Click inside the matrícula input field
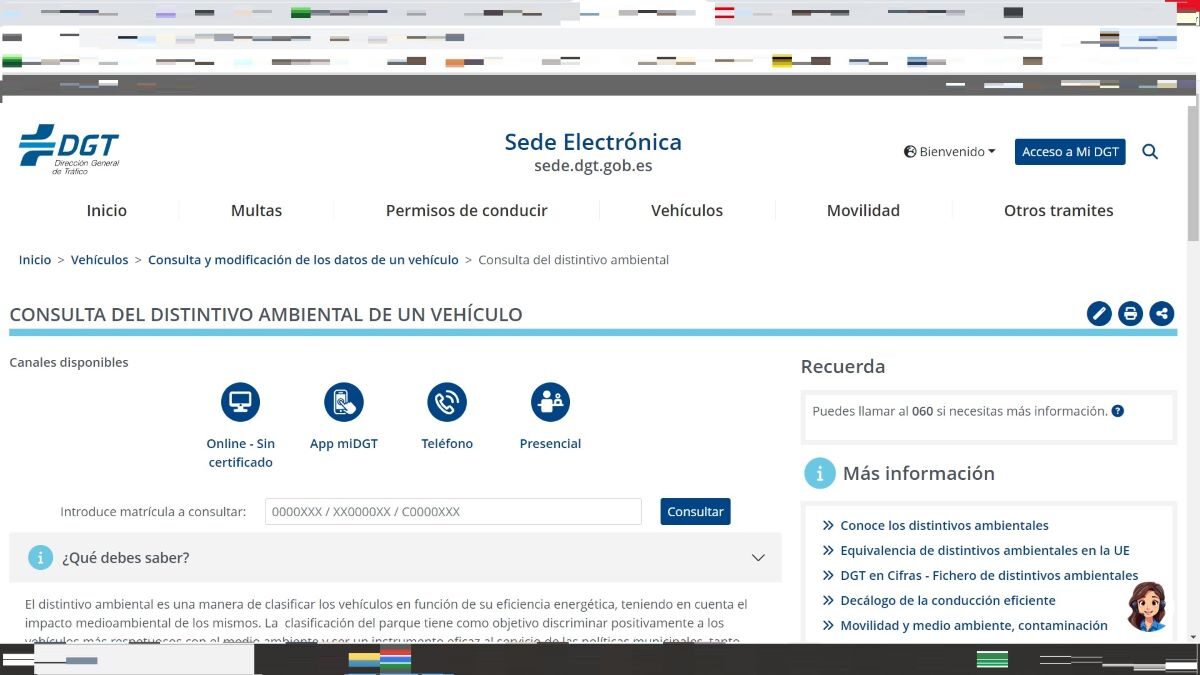This screenshot has width=1200, height=675. click(x=452, y=511)
